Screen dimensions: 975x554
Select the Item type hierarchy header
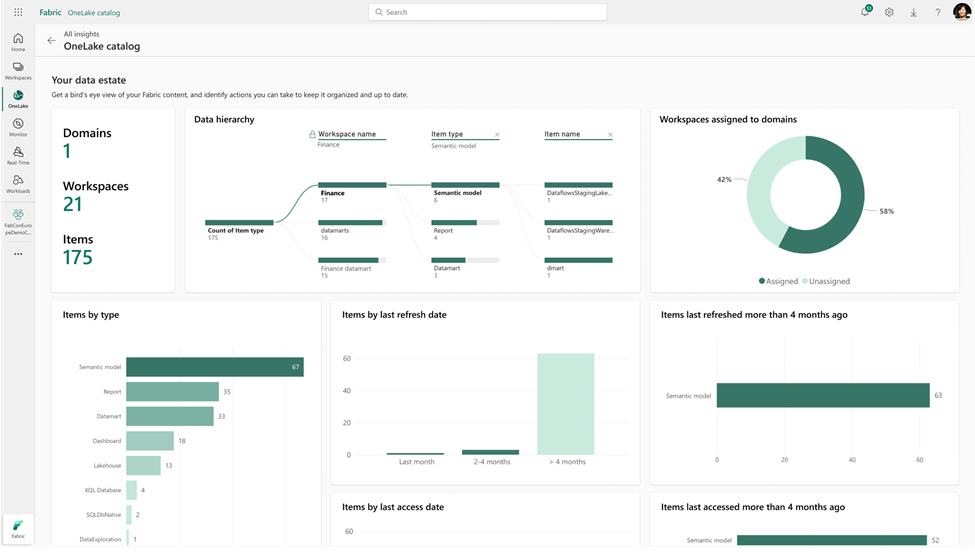[447, 134]
